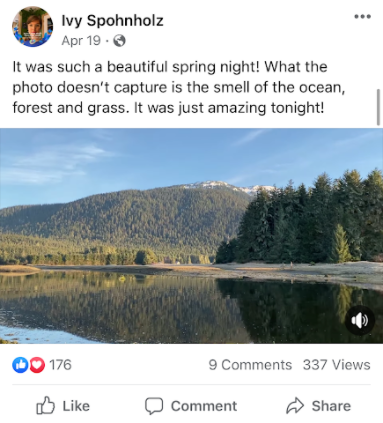
Task: Click Ivy Spohnholz's profile picture
Action: tap(32, 27)
